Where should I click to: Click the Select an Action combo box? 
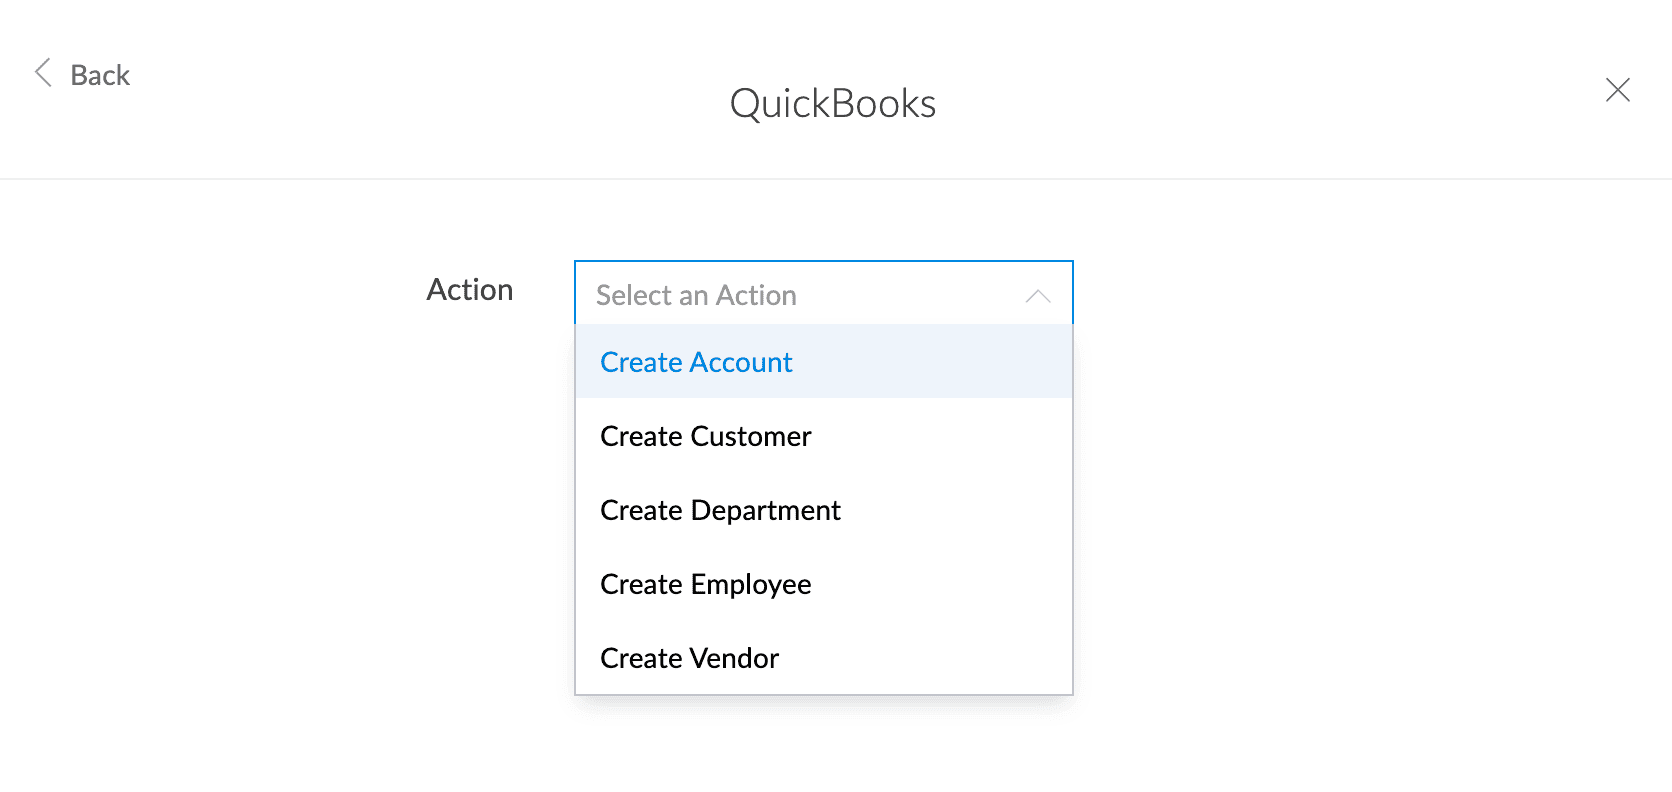coord(824,293)
